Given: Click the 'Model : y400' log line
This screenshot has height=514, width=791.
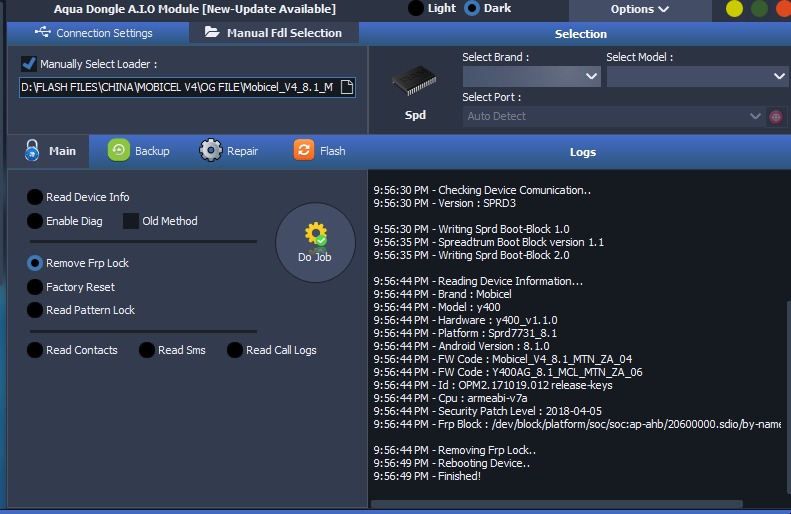Looking at the screenshot, I should click(437, 307).
